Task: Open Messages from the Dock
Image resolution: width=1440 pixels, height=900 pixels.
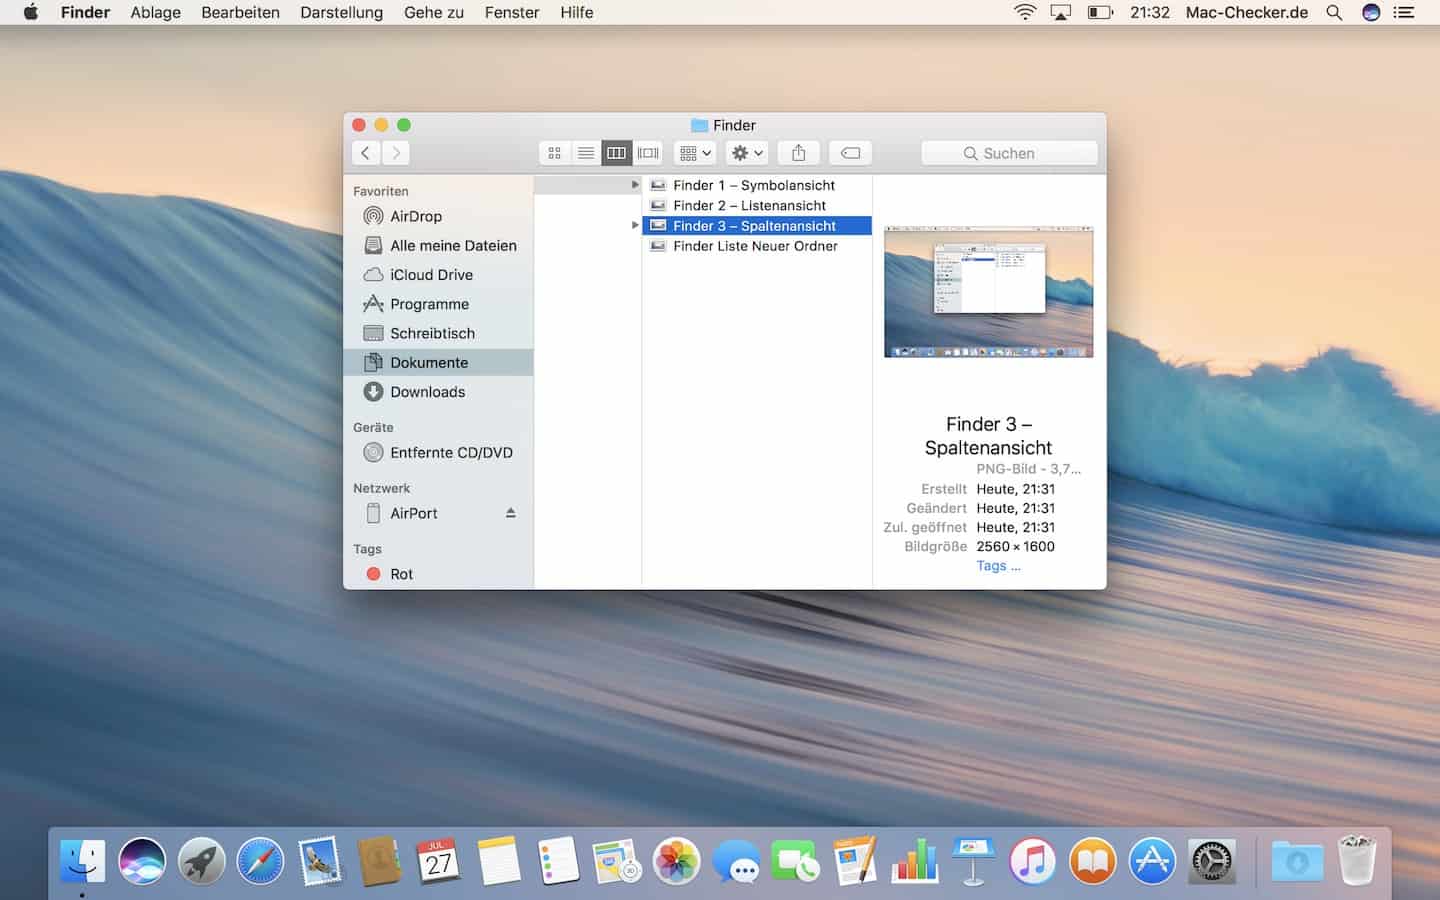Action: coord(736,861)
